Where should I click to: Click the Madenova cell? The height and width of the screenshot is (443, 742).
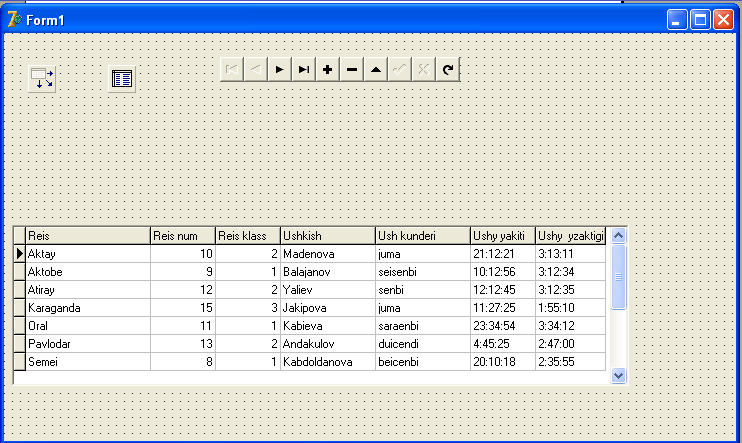328,254
